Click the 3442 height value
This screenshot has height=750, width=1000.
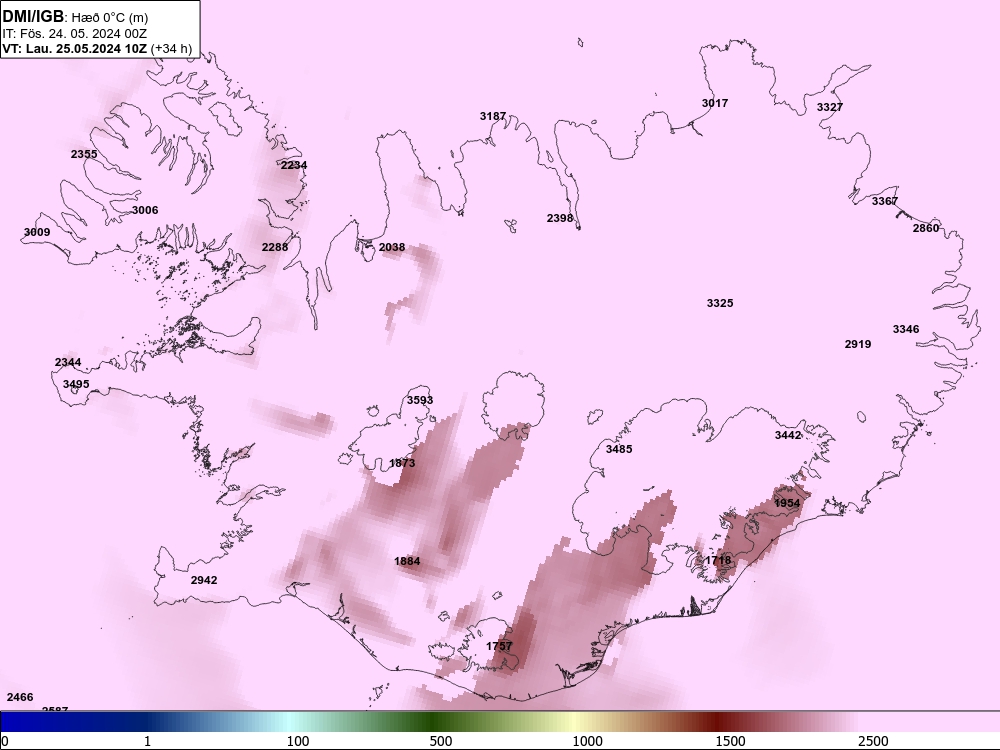[788, 435]
